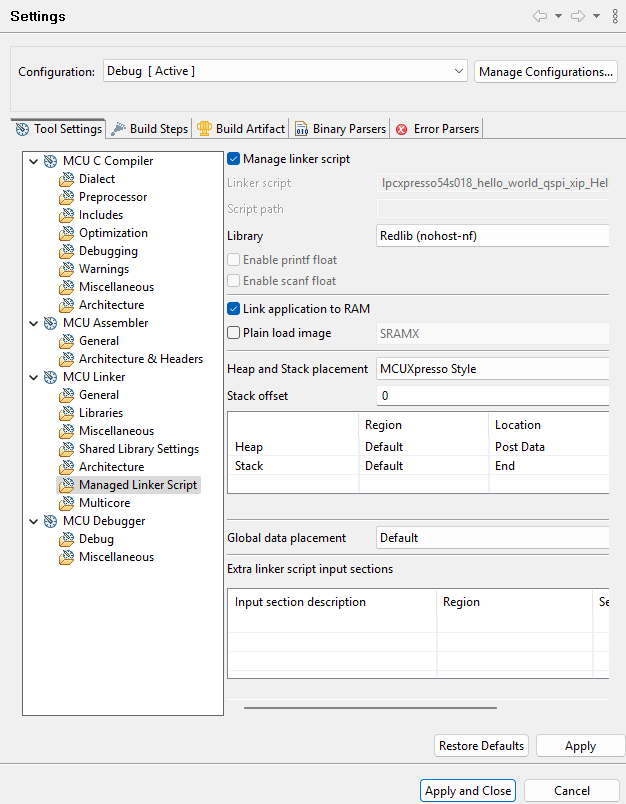The image size is (626, 804).
Task: Toggle Enable scanf float checkbox
Action: 233,281
